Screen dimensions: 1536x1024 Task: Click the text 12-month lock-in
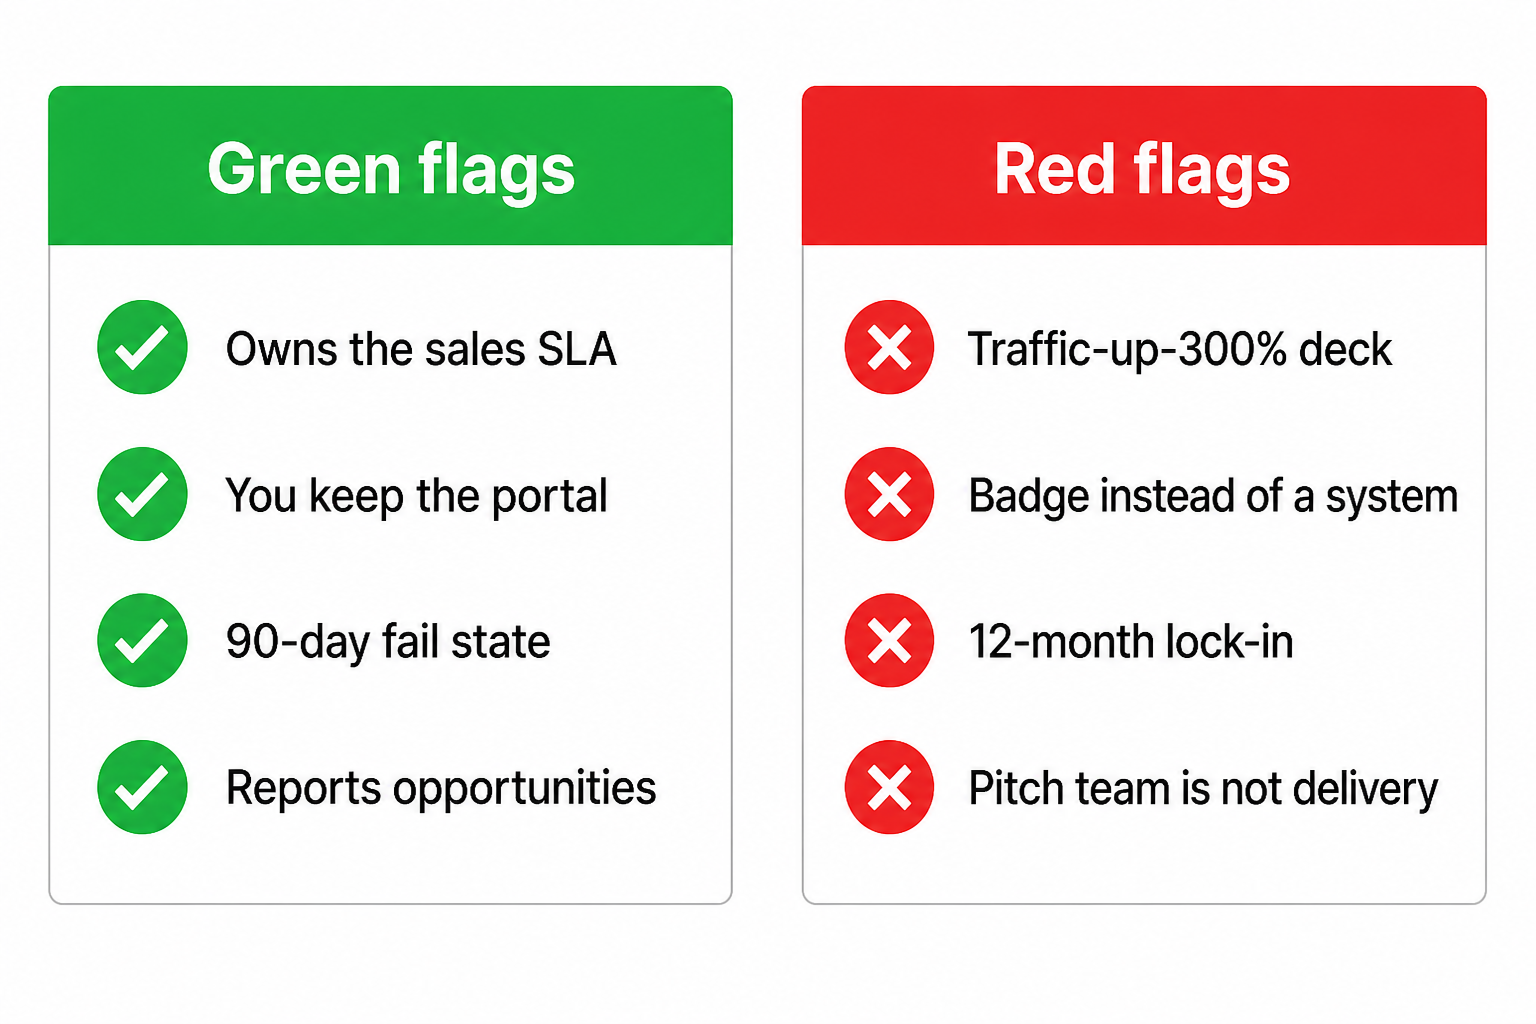pyautogui.click(x=1131, y=642)
